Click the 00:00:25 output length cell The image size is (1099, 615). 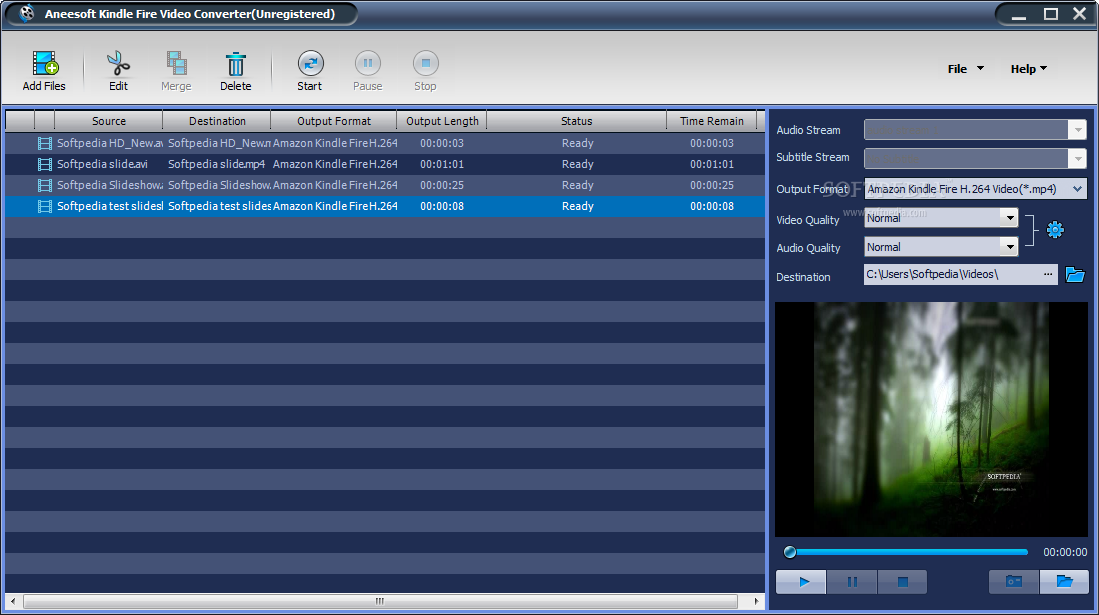(442, 185)
